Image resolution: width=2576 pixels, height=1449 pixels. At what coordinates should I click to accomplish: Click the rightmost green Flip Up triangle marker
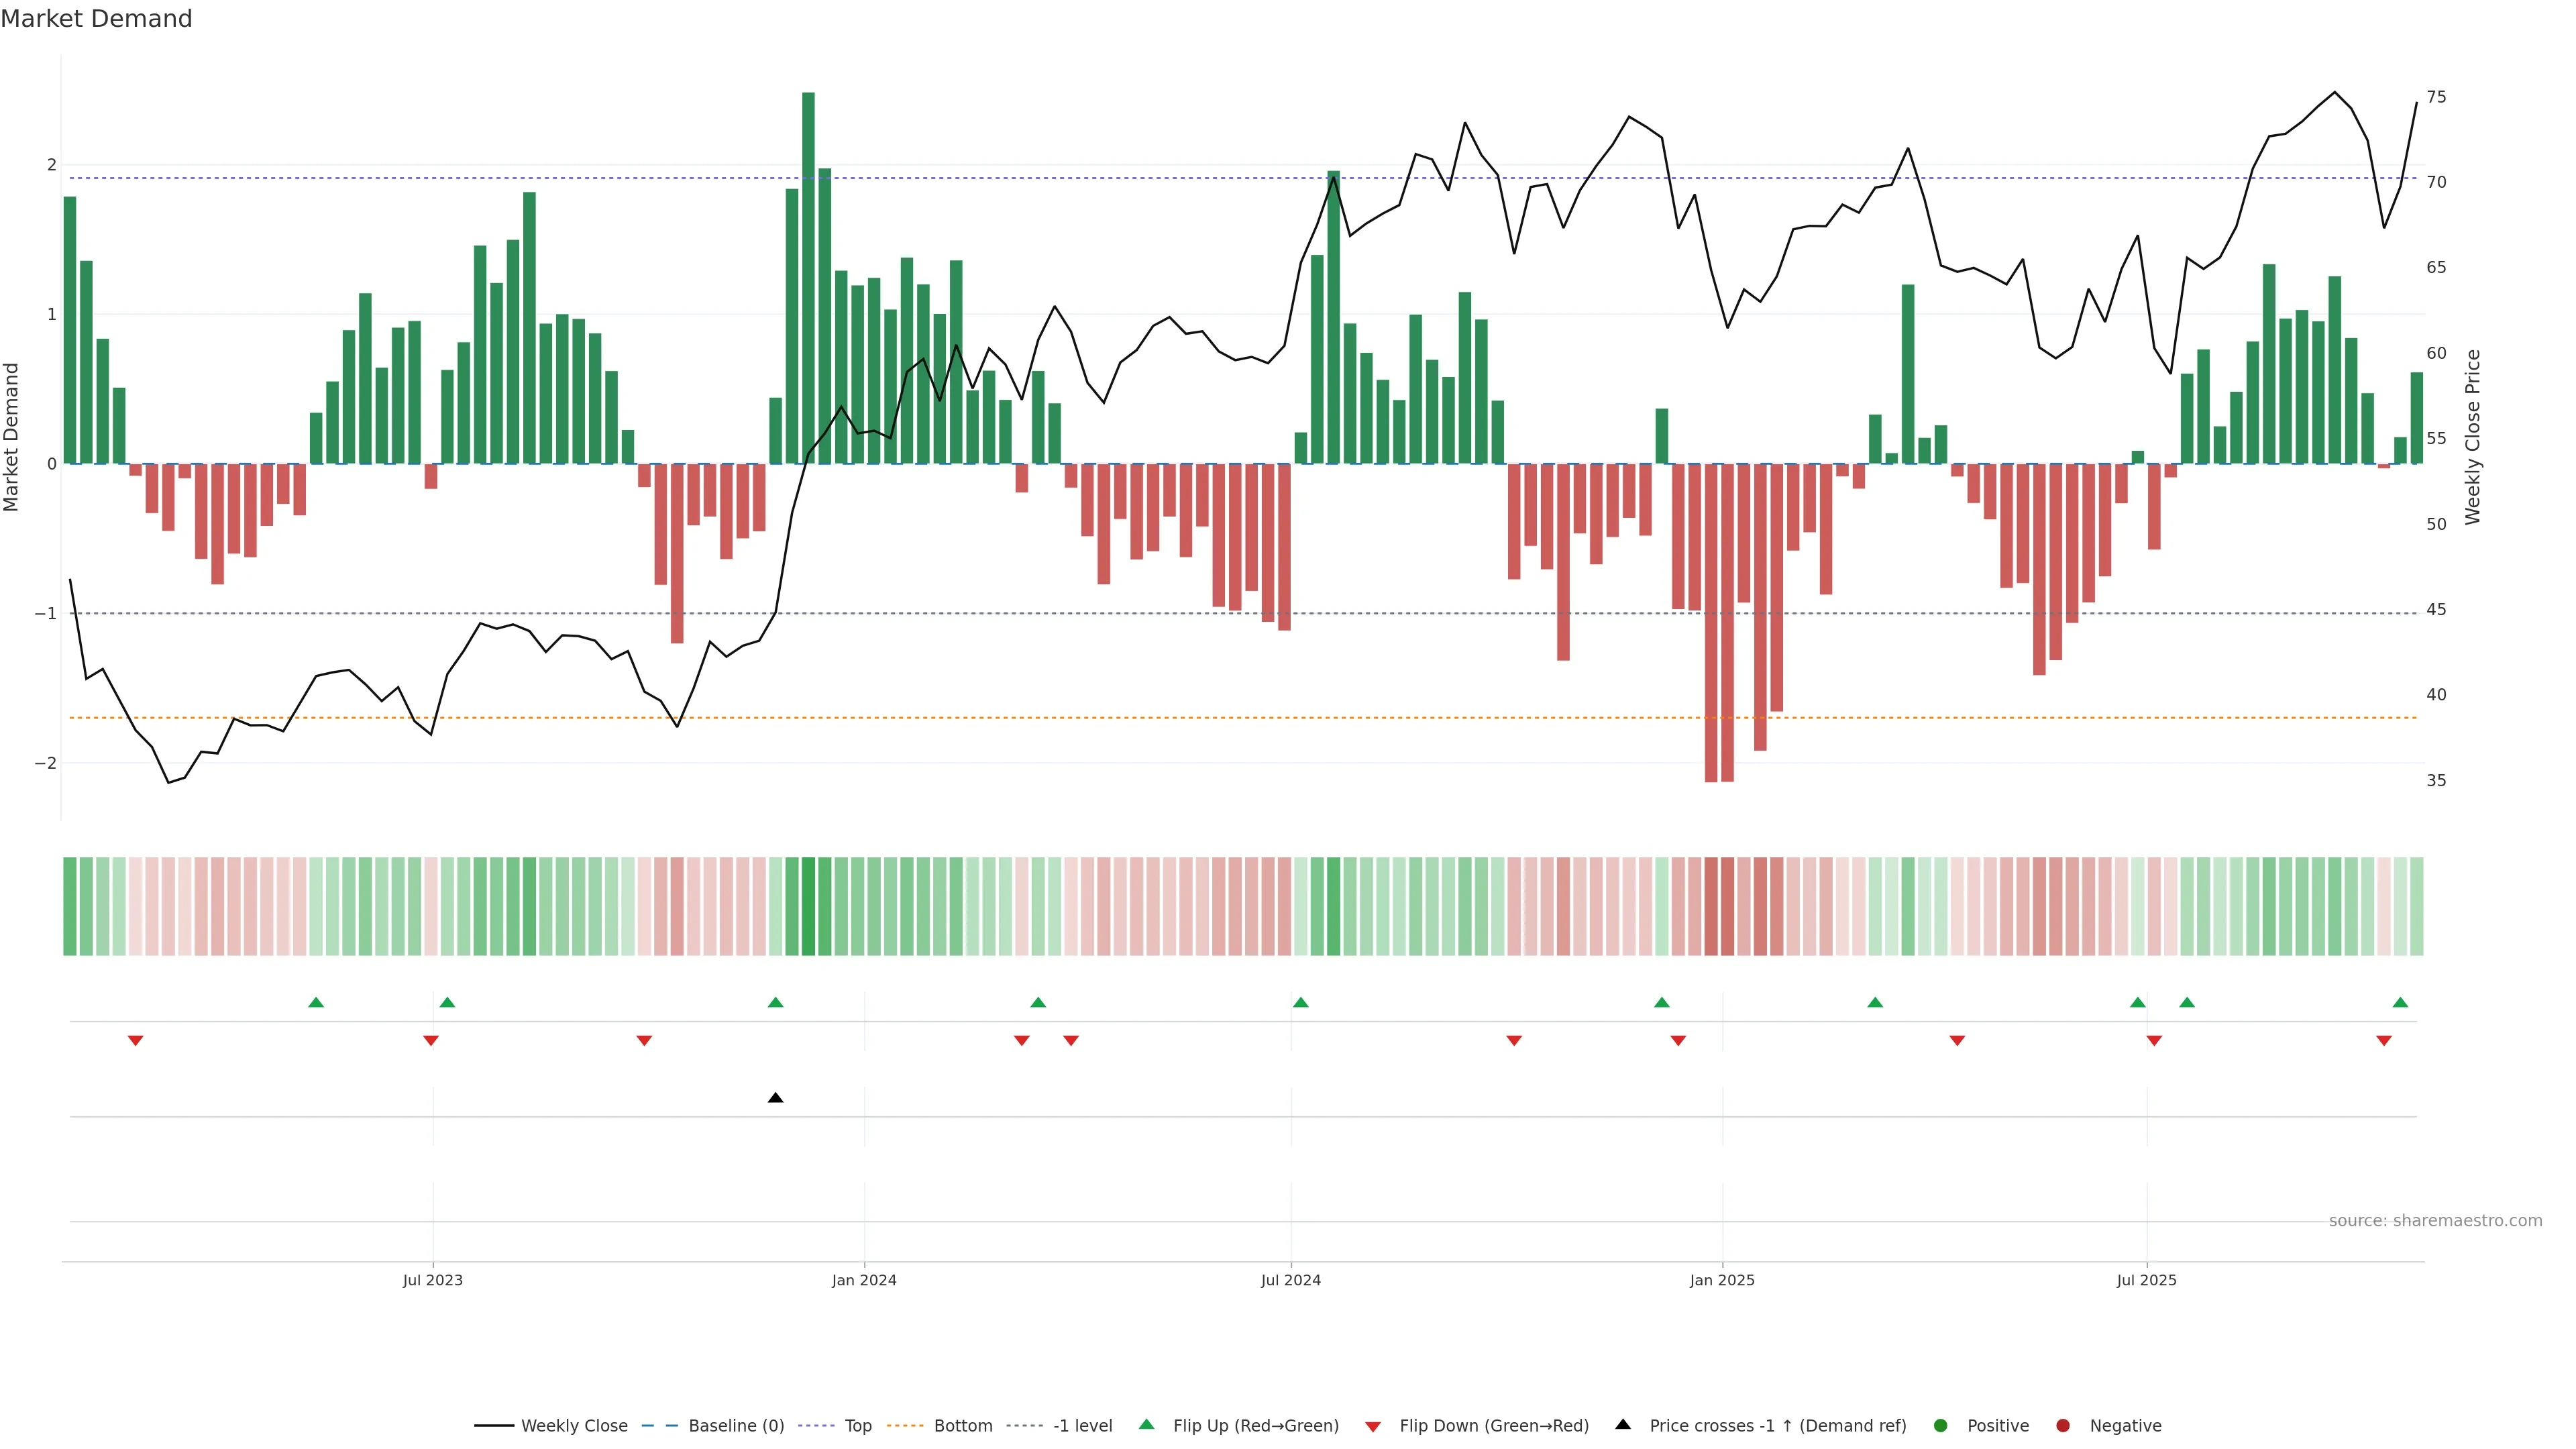pos(2400,1002)
